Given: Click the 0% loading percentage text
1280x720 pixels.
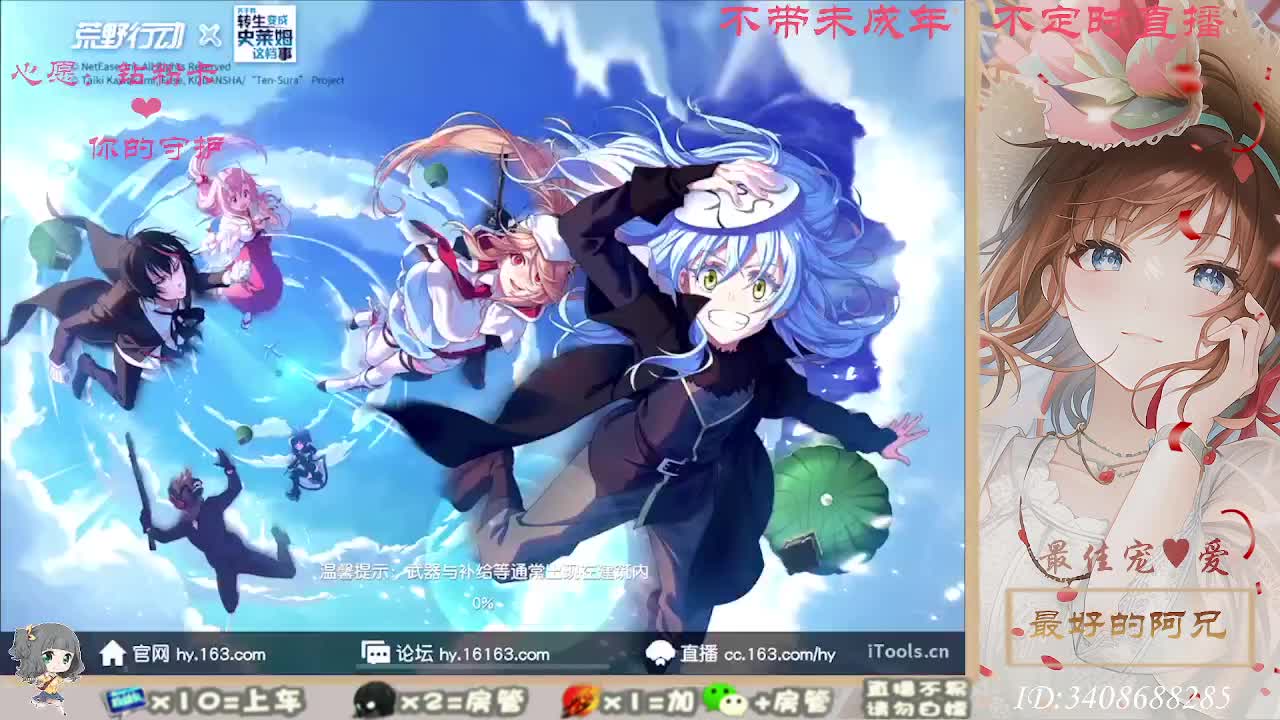Looking at the screenshot, I should point(483,603).
